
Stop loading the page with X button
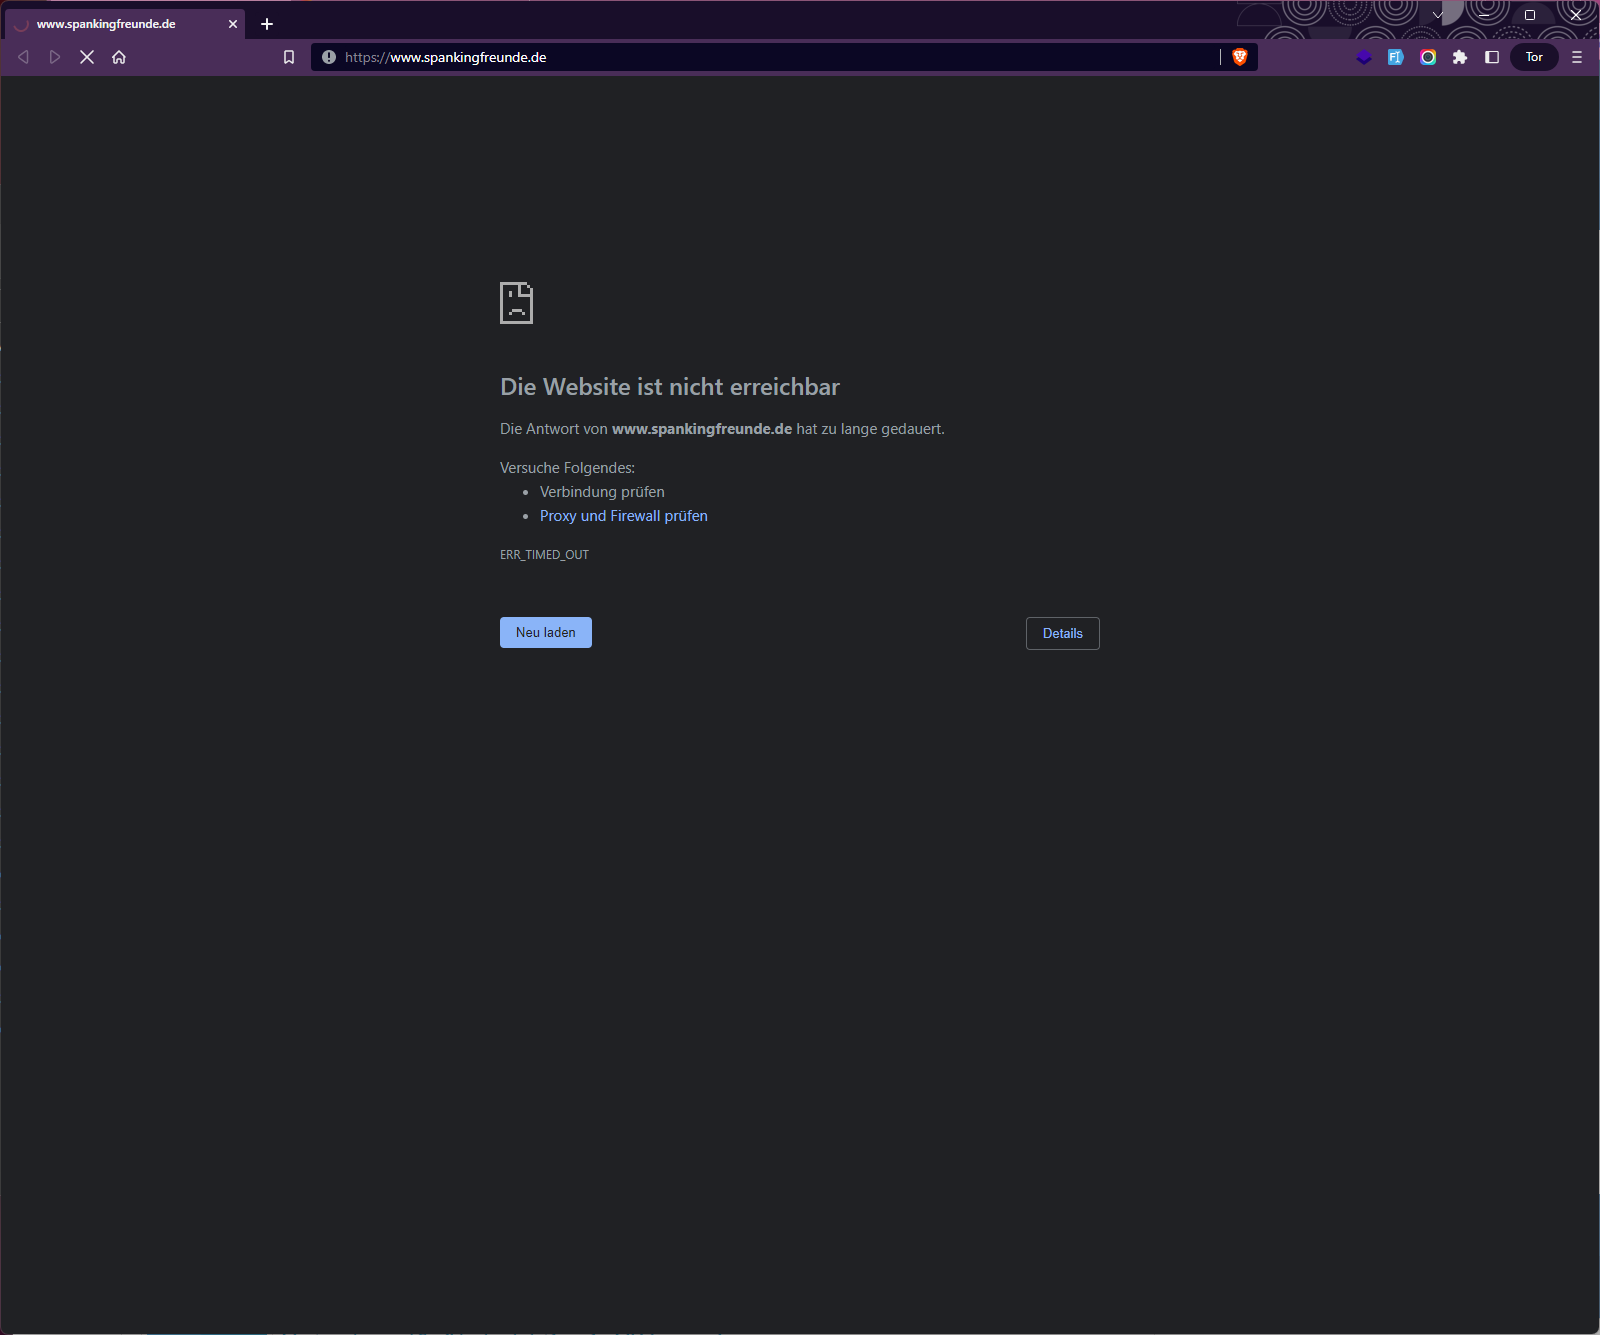pos(87,57)
